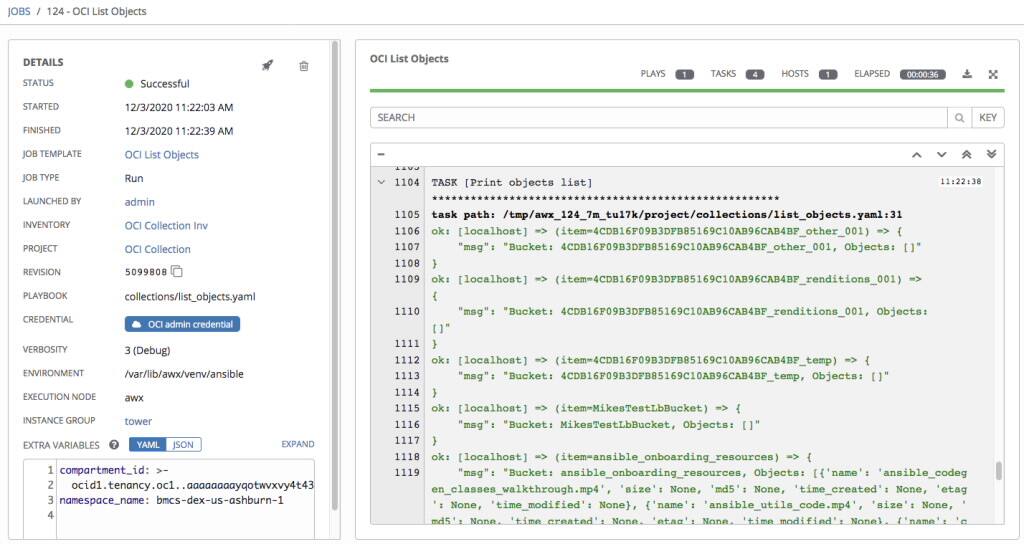Open the OCI List Objects job template link
The width and height of the screenshot is (1024, 544).
tap(161, 155)
